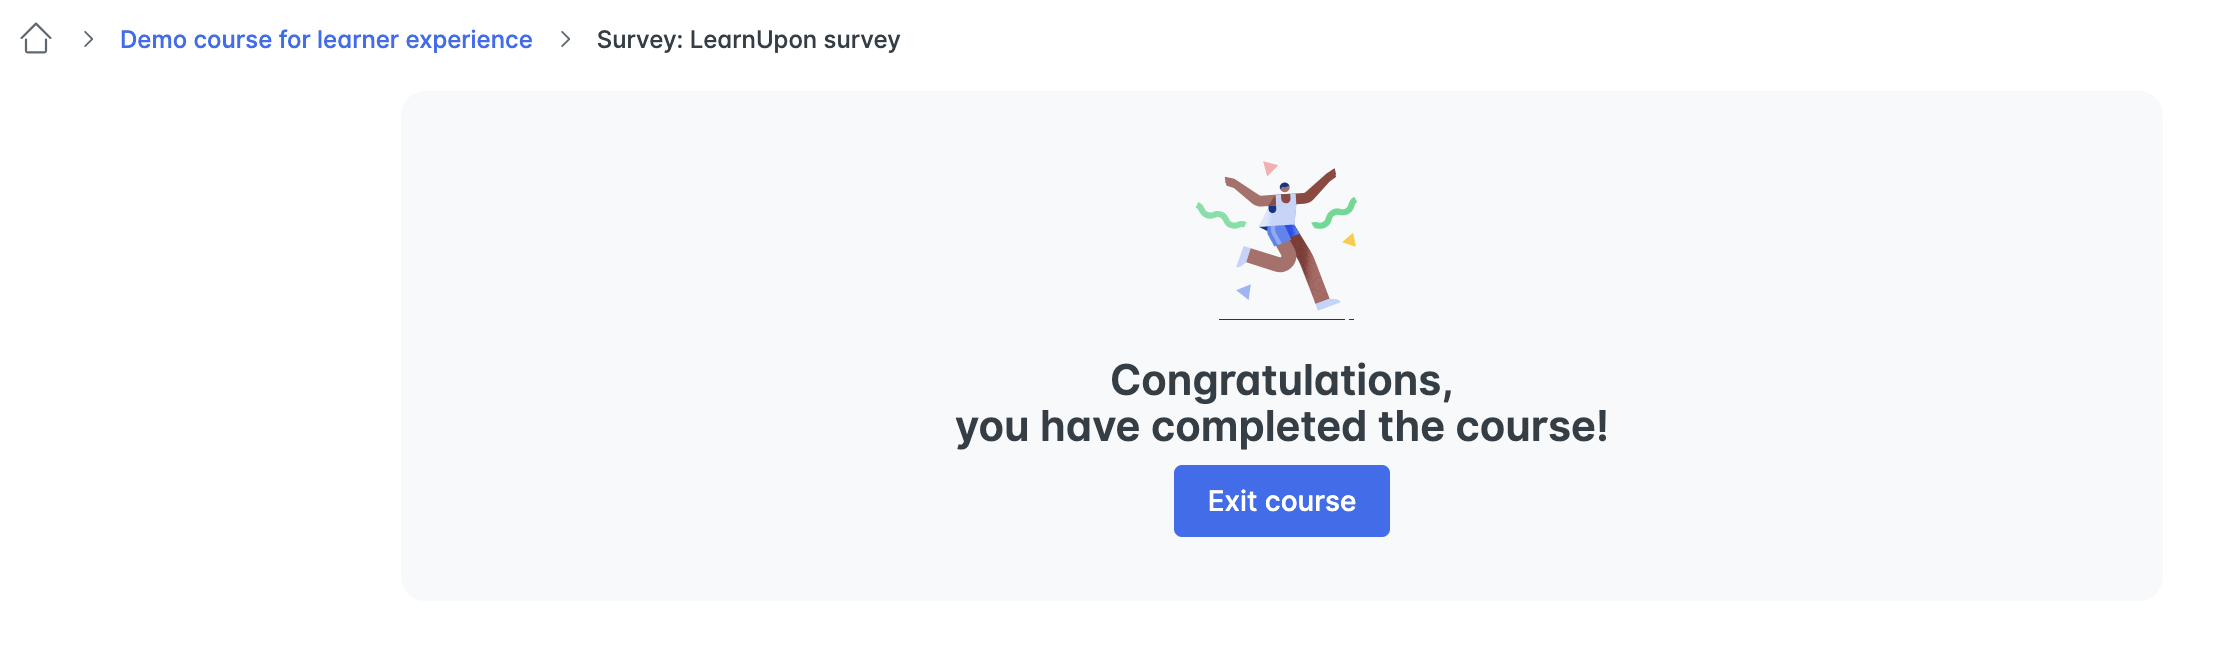Select the Survey: LearnUpon survey breadcrumb item
The width and height of the screenshot is (2218, 652).
[748, 40]
